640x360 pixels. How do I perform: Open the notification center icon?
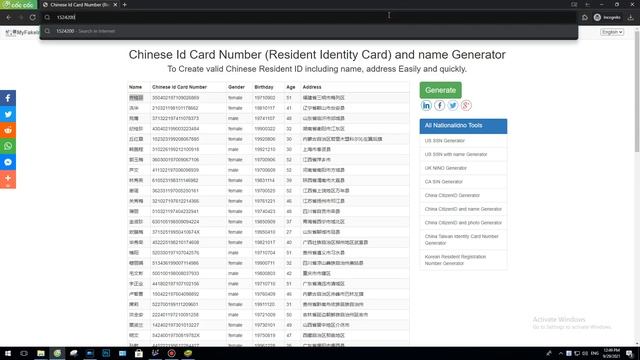pos(630,353)
